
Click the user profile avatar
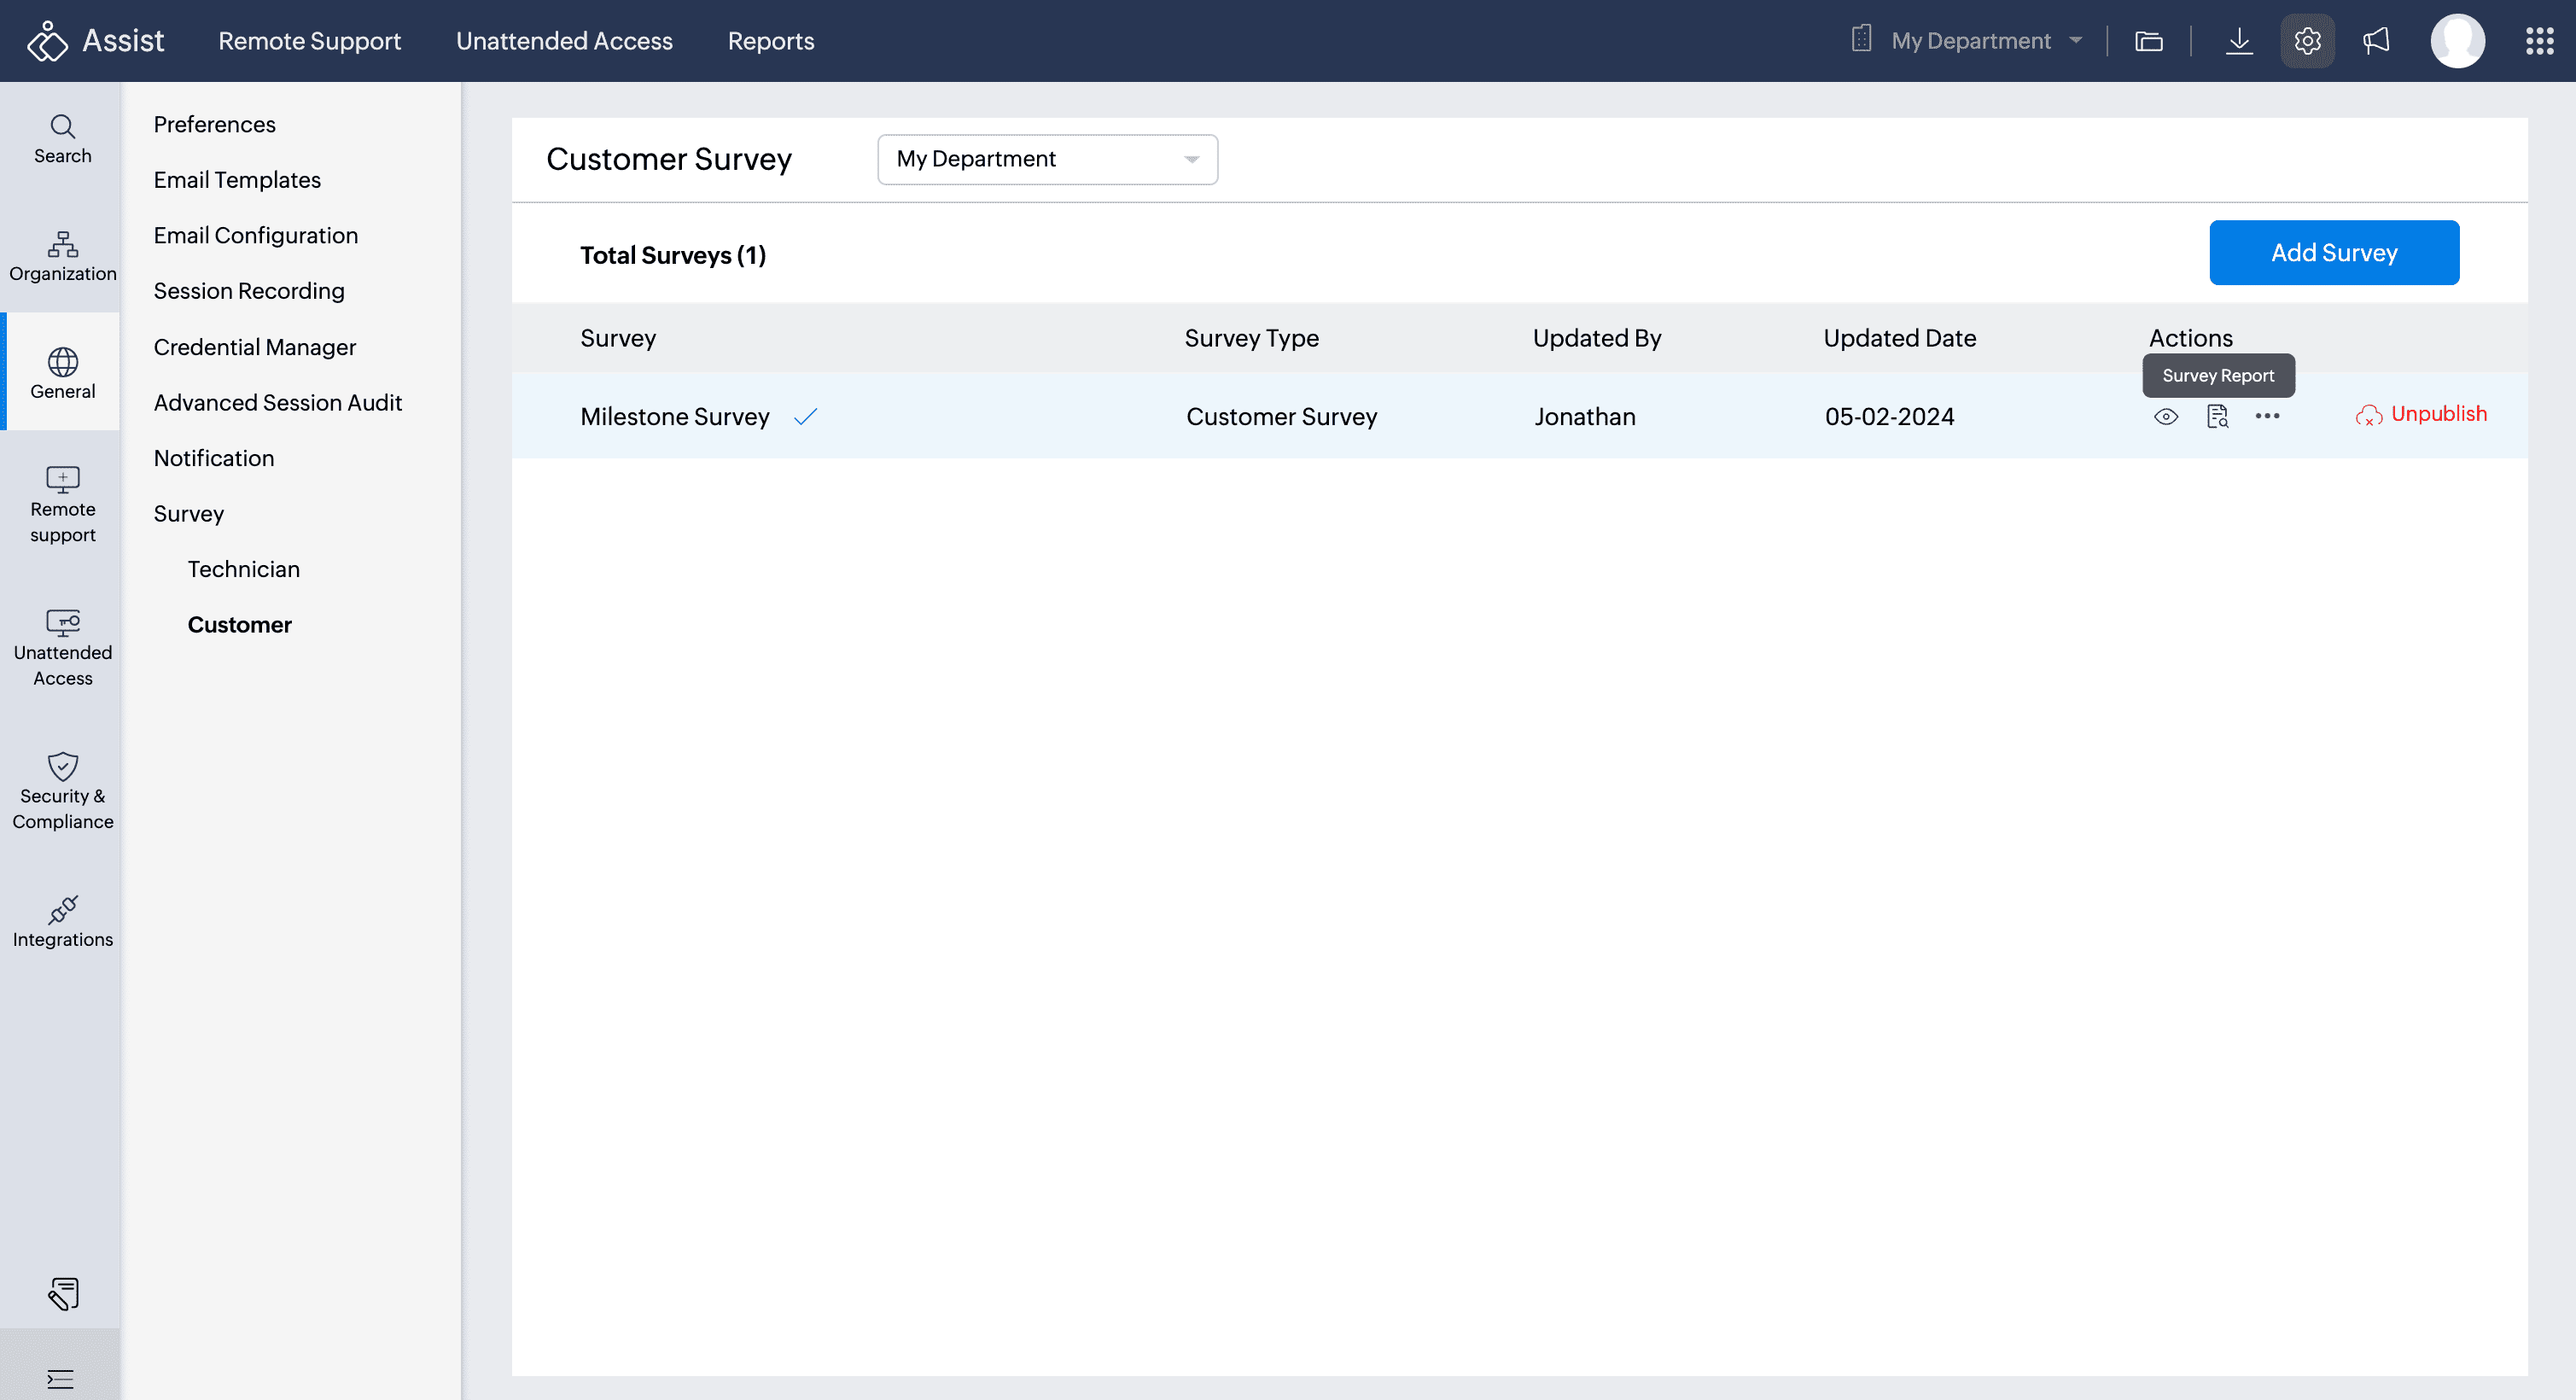click(x=2457, y=41)
